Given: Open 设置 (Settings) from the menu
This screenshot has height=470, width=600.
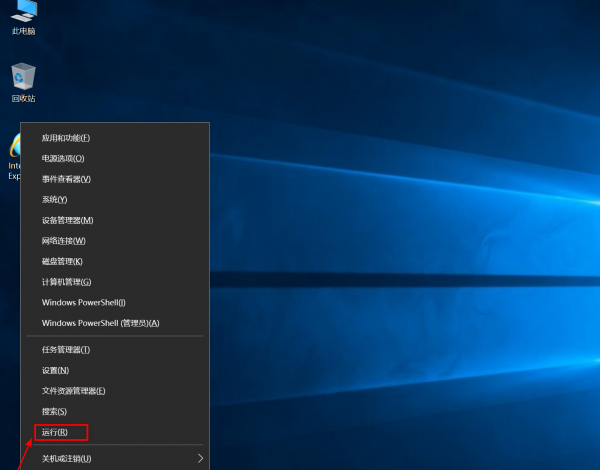Looking at the screenshot, I should 55,370.
